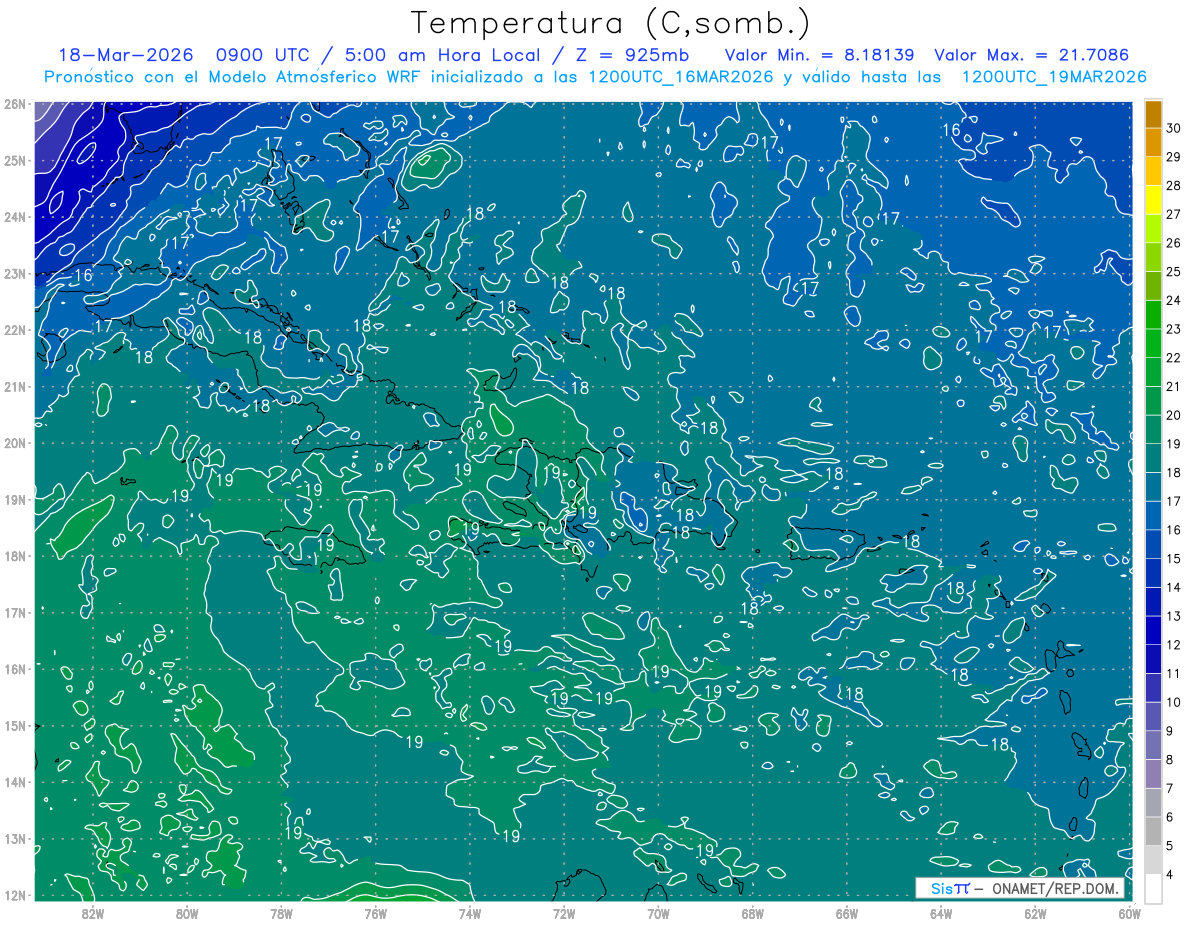Screen dimensions: 1200x927
Task: Click the "19N" latitude axis label
Action: click(15, 499)
